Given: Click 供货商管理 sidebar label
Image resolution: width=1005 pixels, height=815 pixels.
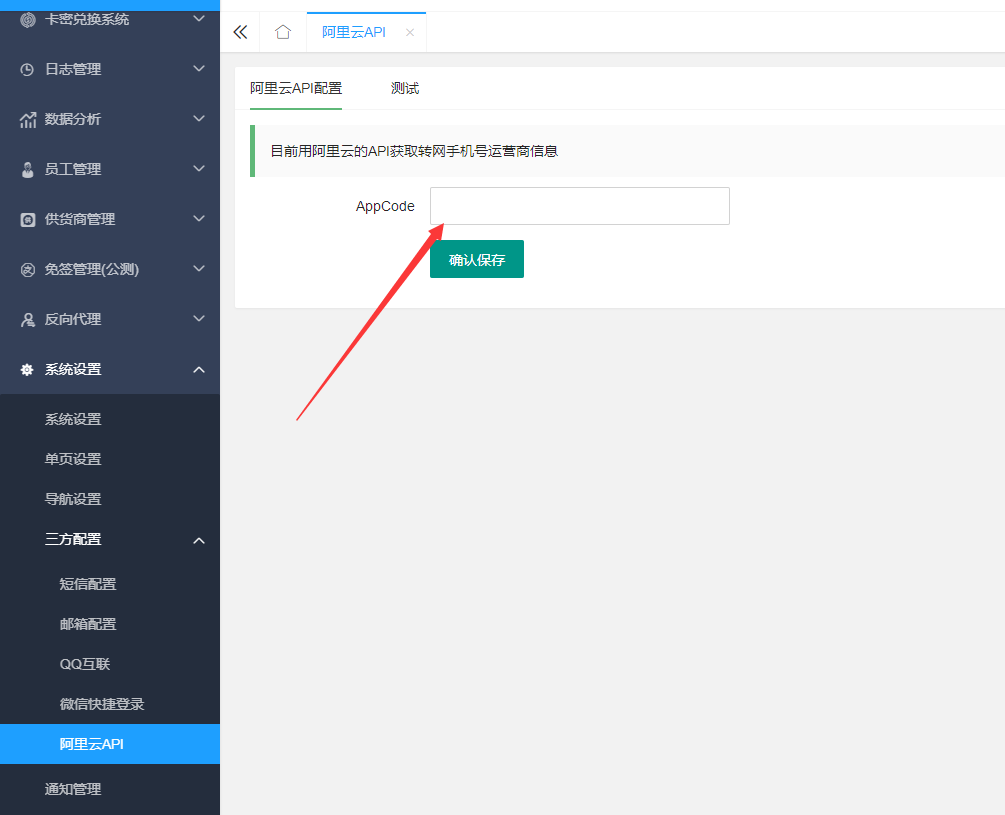Looking at the screenshot, I should 80,219.
